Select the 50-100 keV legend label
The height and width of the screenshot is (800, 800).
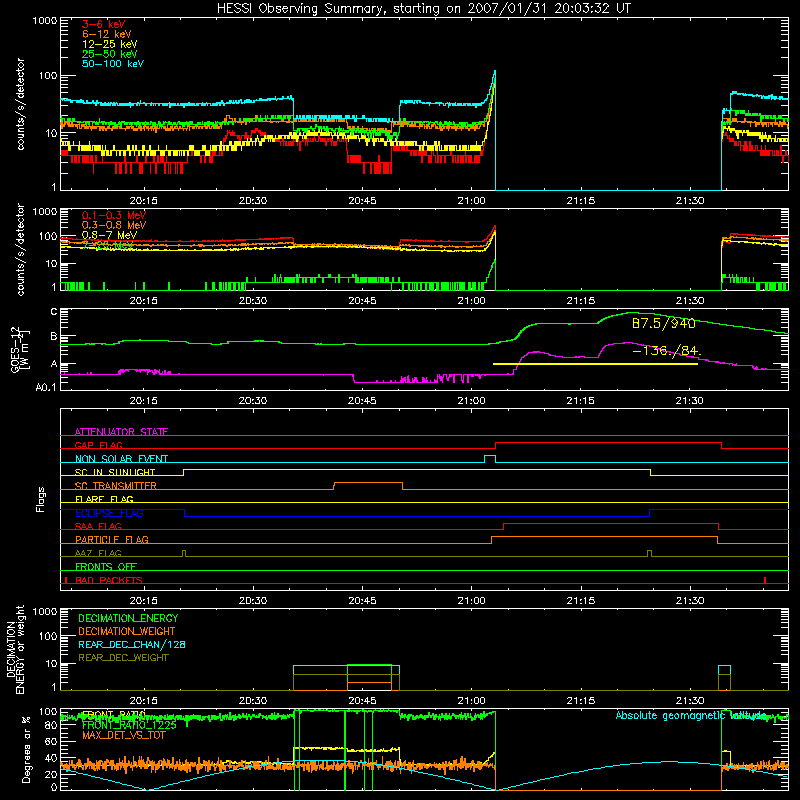[x=113, y=64]
